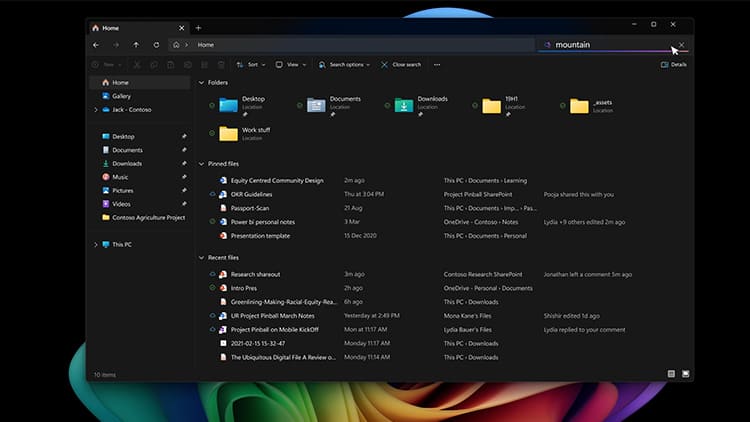This screenshot has width=750, height=422.
Task: Toggle the Details pane
Action: [x=674, y=64]
